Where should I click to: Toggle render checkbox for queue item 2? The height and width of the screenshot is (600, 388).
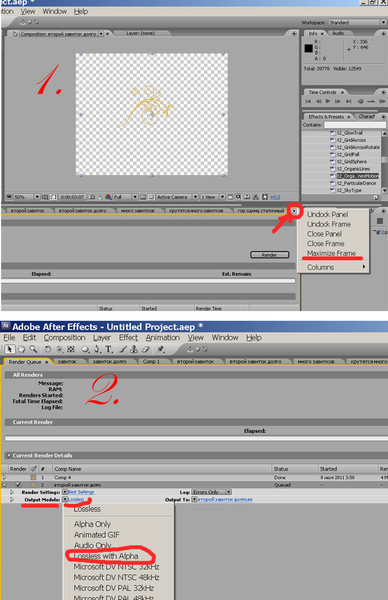[18, 484]
